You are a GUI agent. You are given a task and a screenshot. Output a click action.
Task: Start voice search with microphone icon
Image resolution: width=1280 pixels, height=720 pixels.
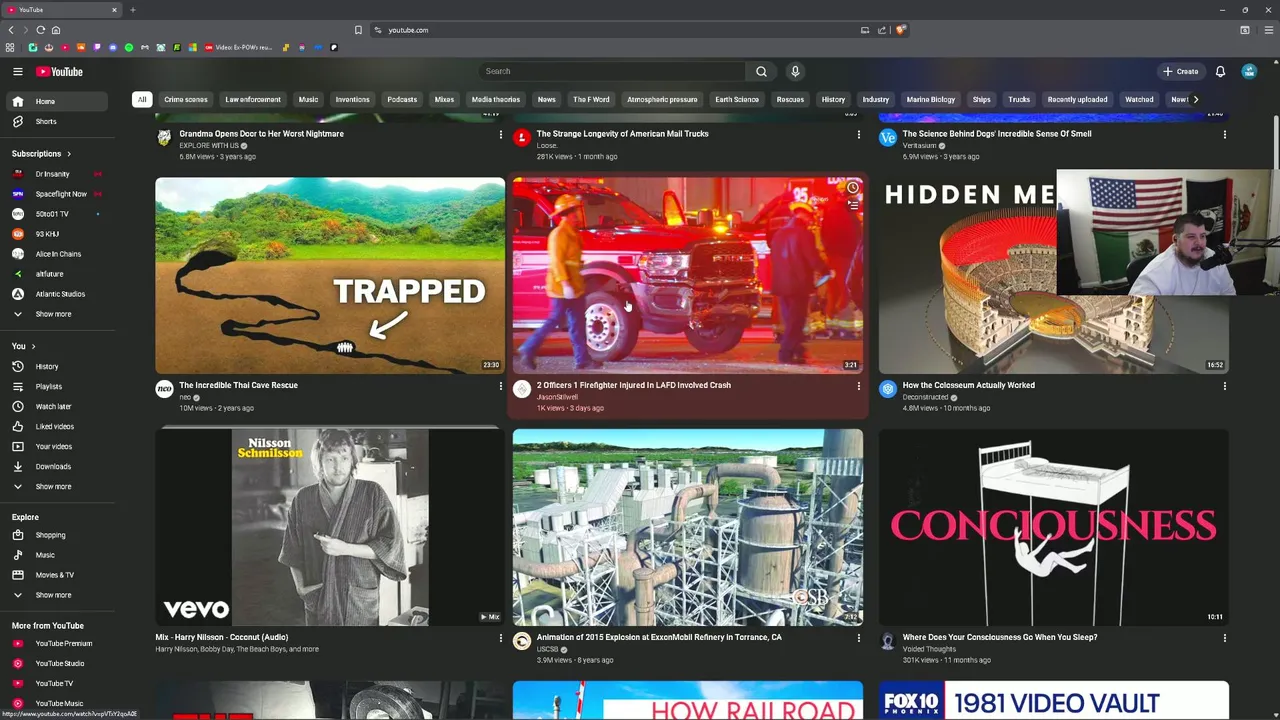(795, 71)
